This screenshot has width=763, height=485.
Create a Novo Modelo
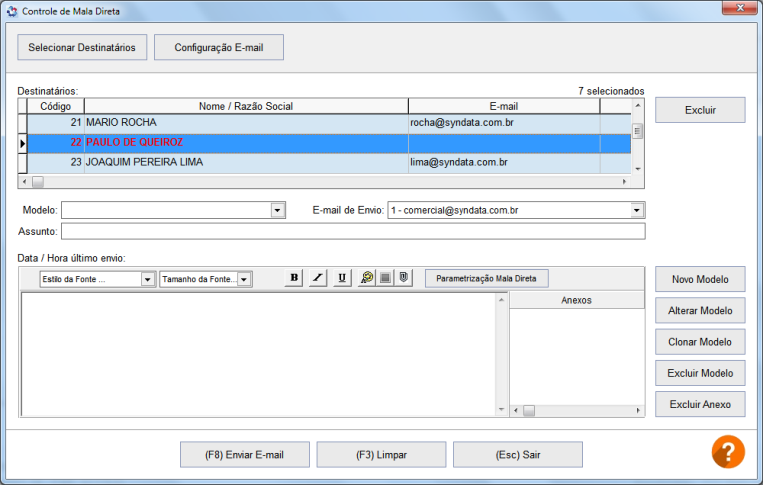tap(700, 279)
